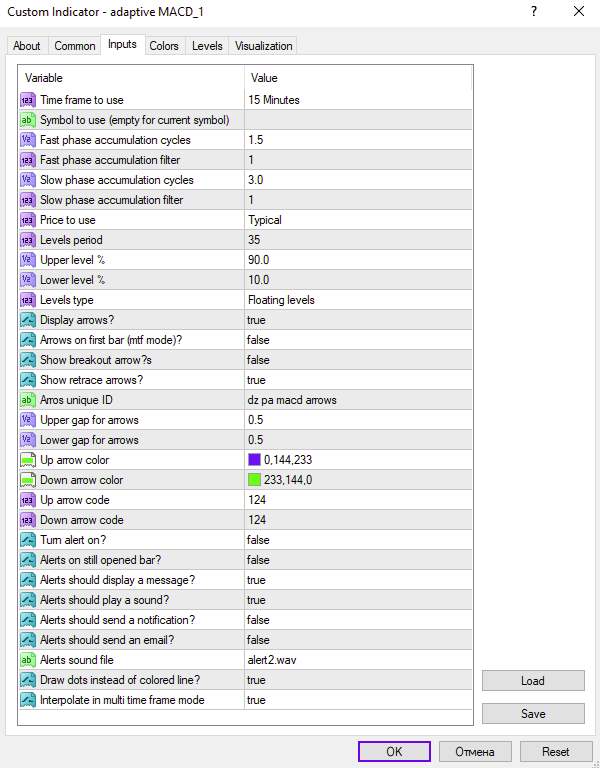Viewport: 600px width, 768px height.
Task: Click the green Down arrow color swatch
Action: pyautogui.click(x=254, y=480)
